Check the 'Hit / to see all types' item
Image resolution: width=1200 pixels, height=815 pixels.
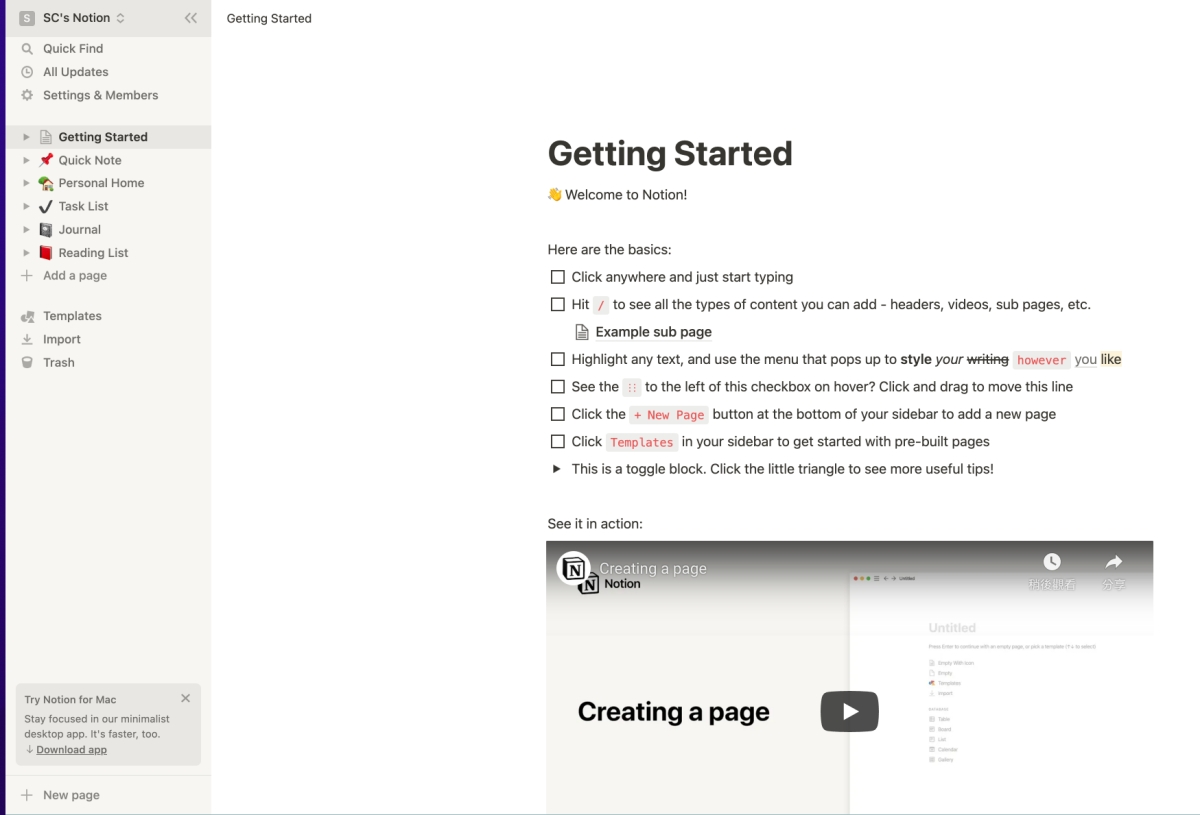558,304
